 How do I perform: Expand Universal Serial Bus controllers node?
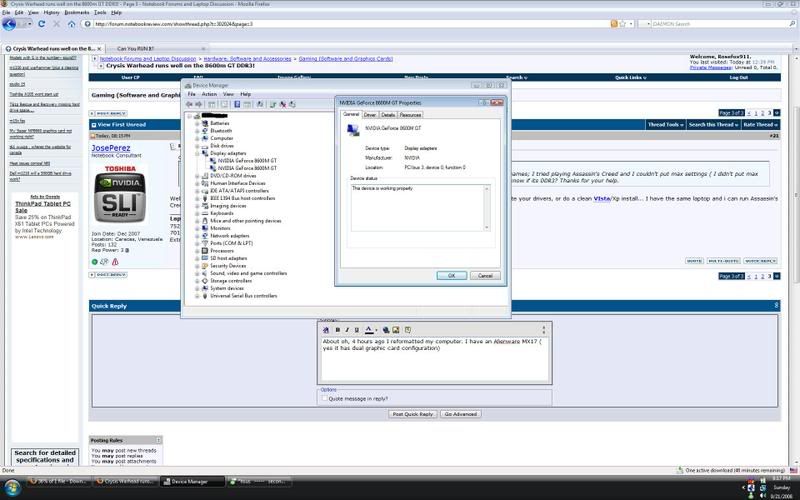[x=197, y=296]
